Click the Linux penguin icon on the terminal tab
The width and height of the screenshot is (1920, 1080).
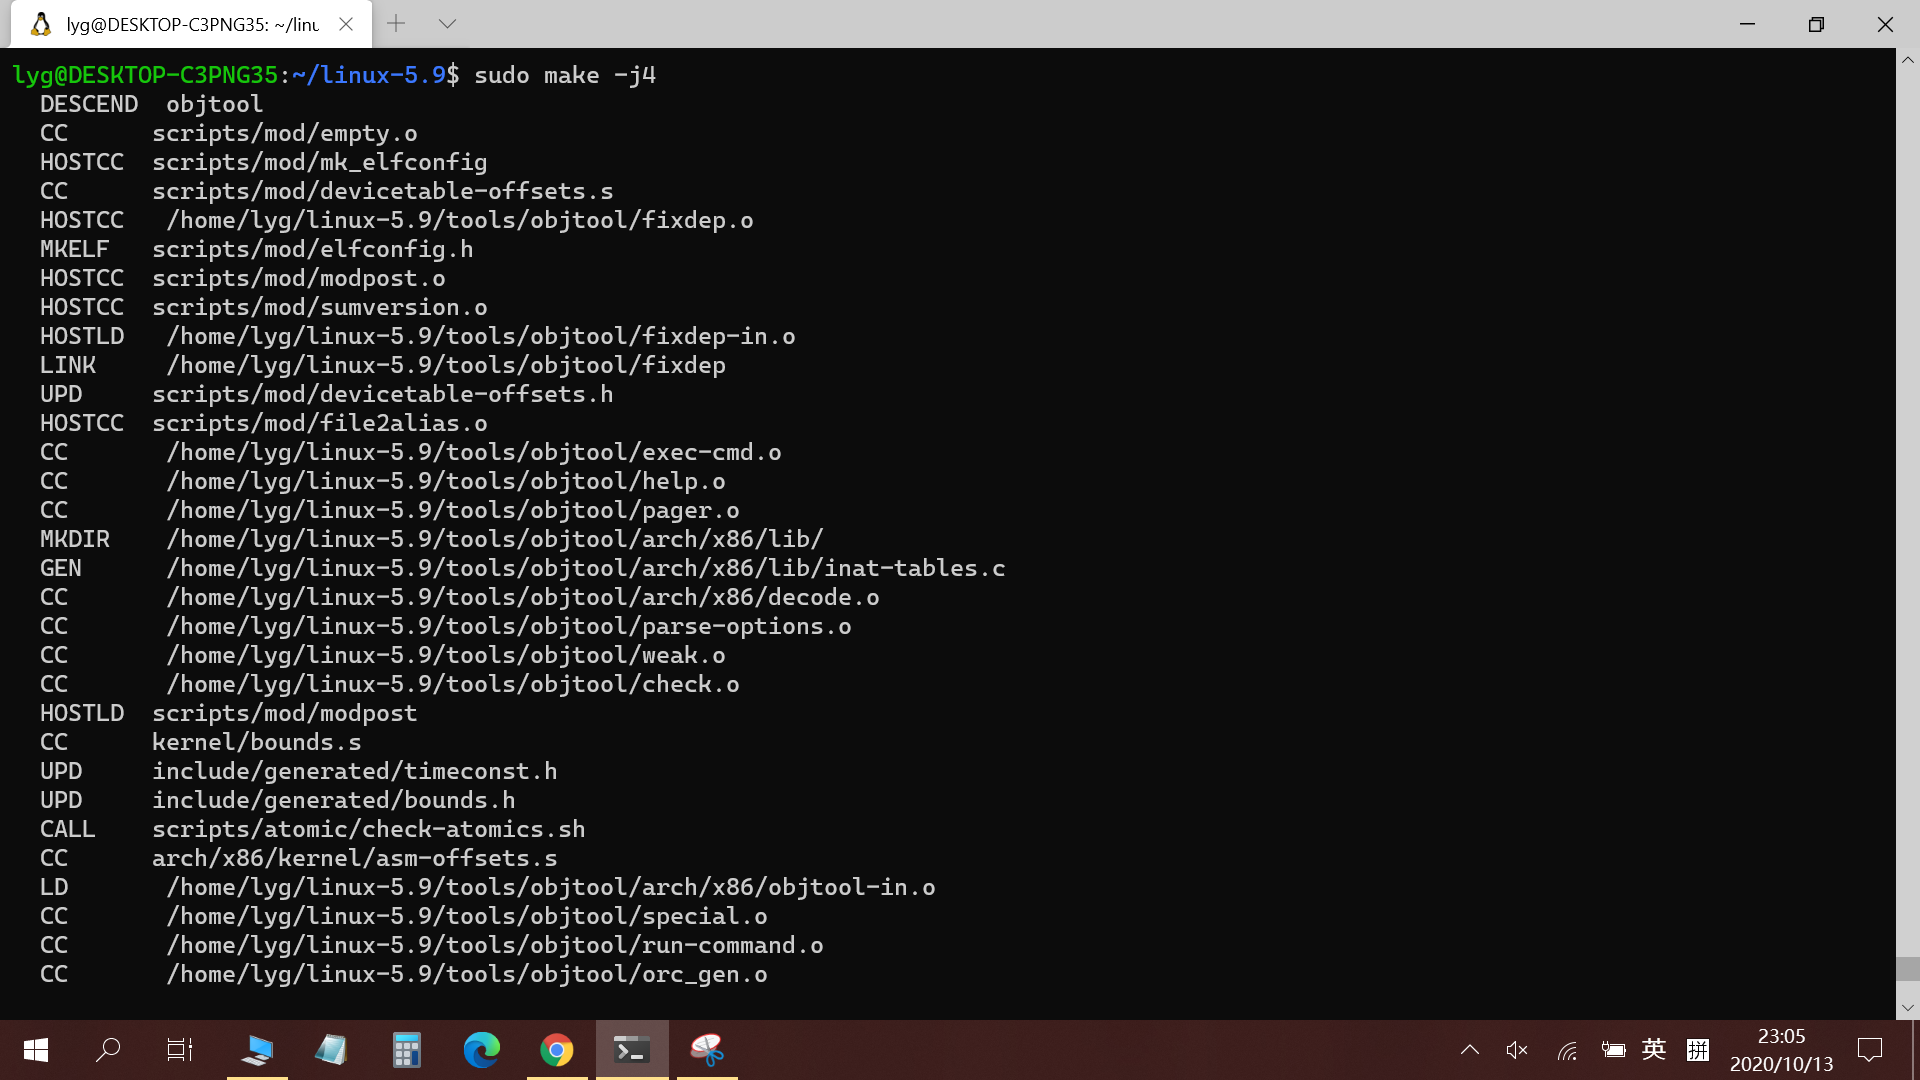(41, 24)
